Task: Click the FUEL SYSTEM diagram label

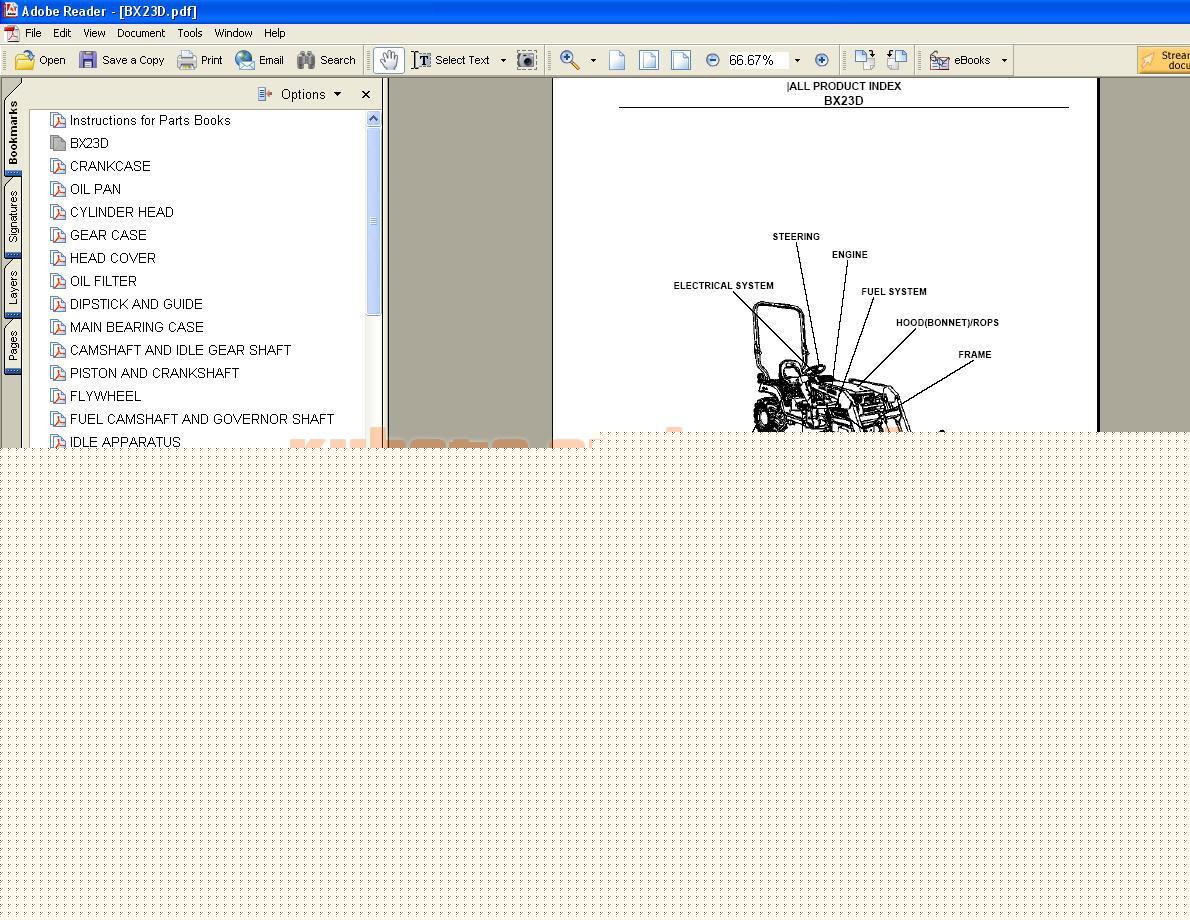Action: pyautogui.click(x=893, y=291)
